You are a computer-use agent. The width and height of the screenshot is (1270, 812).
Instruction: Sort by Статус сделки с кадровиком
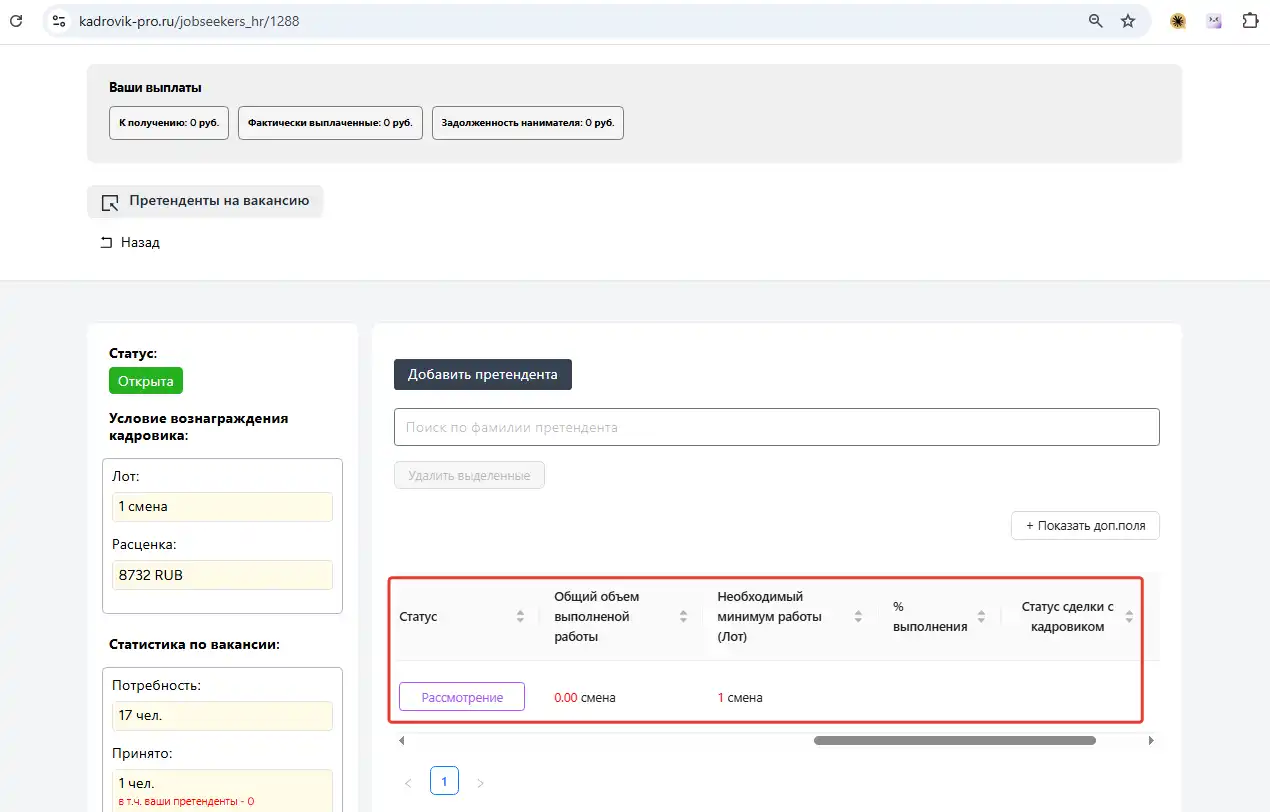(x=1129, y=617)
